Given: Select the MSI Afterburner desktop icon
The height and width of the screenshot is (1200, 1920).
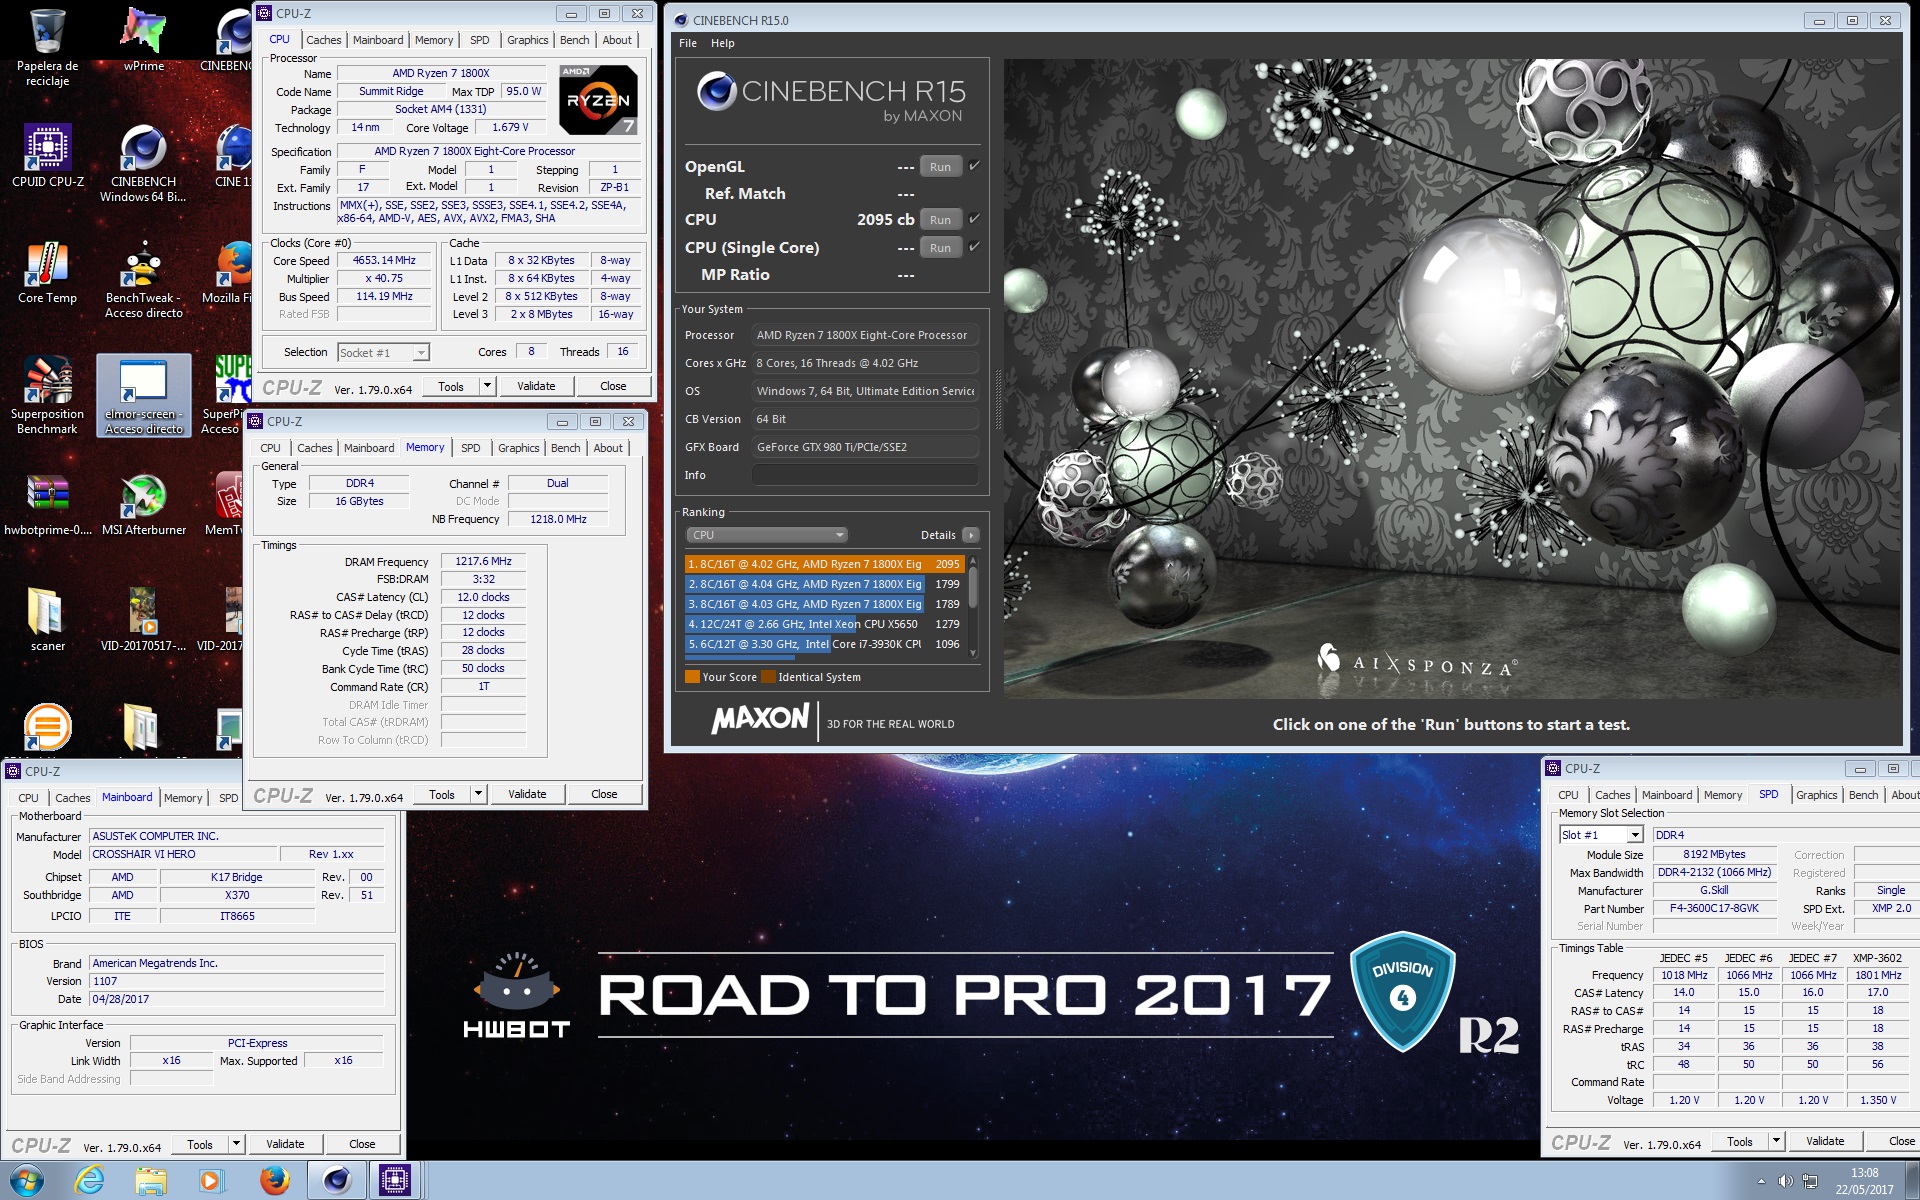Looking at the screenshot, I should (143, 504).
